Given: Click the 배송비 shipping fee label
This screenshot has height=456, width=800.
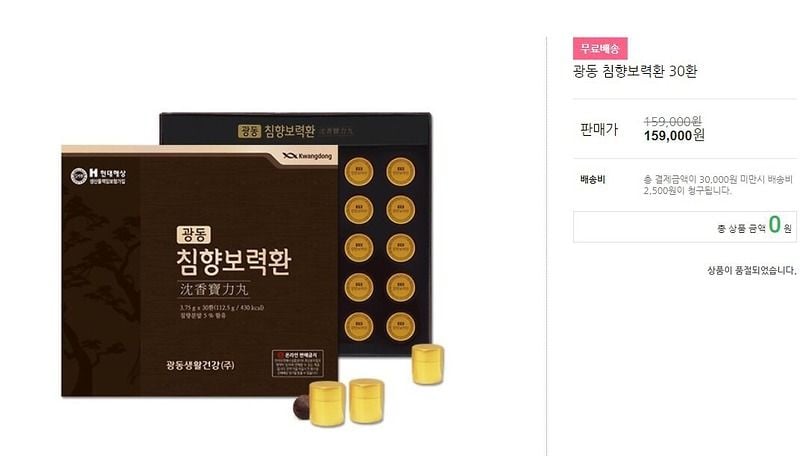Looking at the screenshot, I should tap(592, 180).
